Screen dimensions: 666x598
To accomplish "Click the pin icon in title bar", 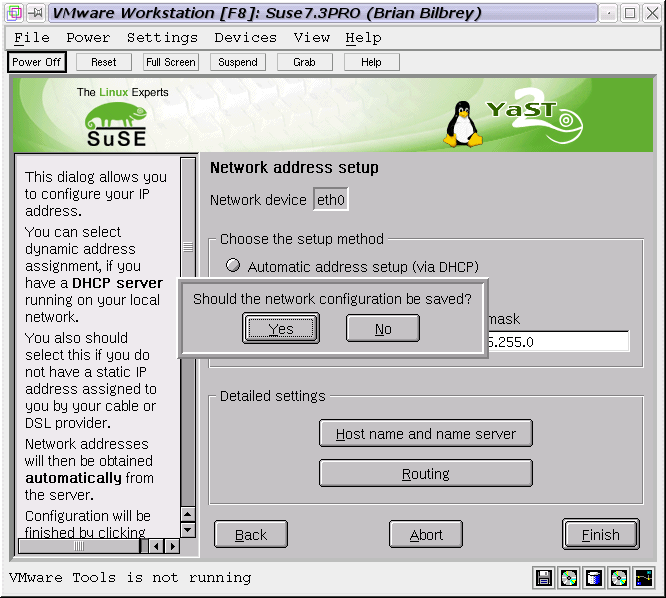I will click(34, 13).
